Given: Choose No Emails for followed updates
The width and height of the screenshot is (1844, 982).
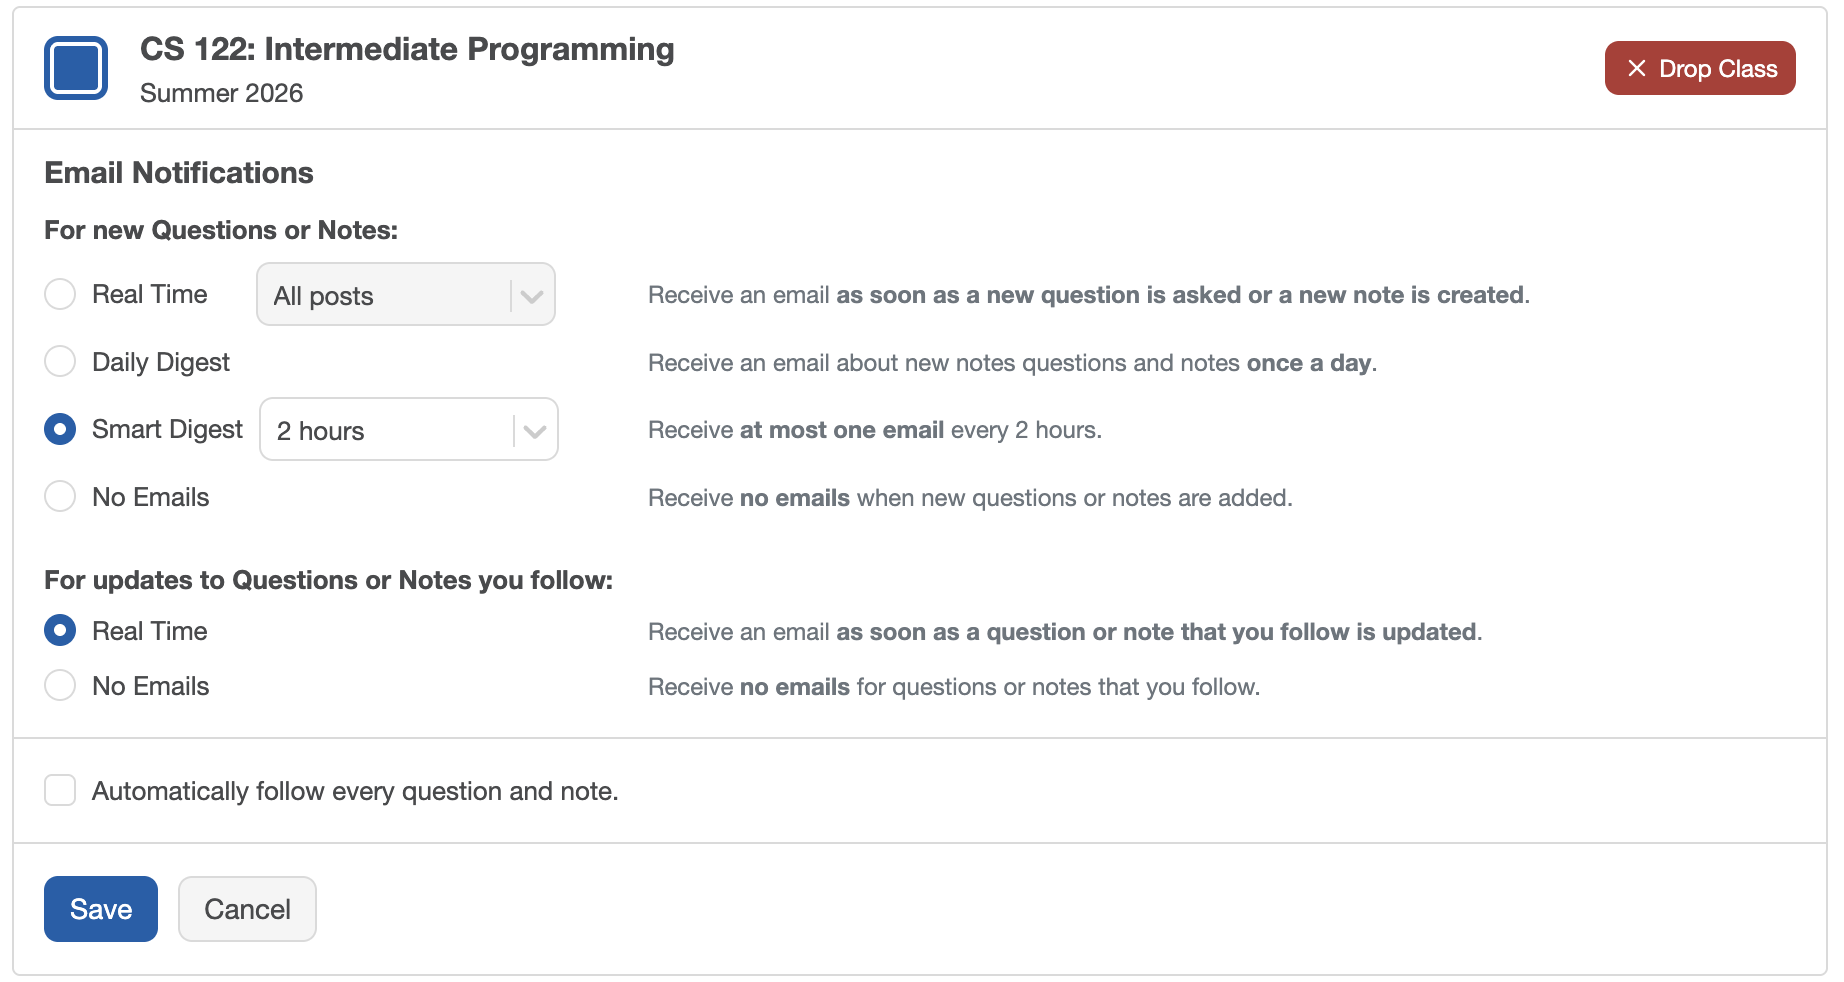Looking at the screenshot, I should [x=60, y=686].
